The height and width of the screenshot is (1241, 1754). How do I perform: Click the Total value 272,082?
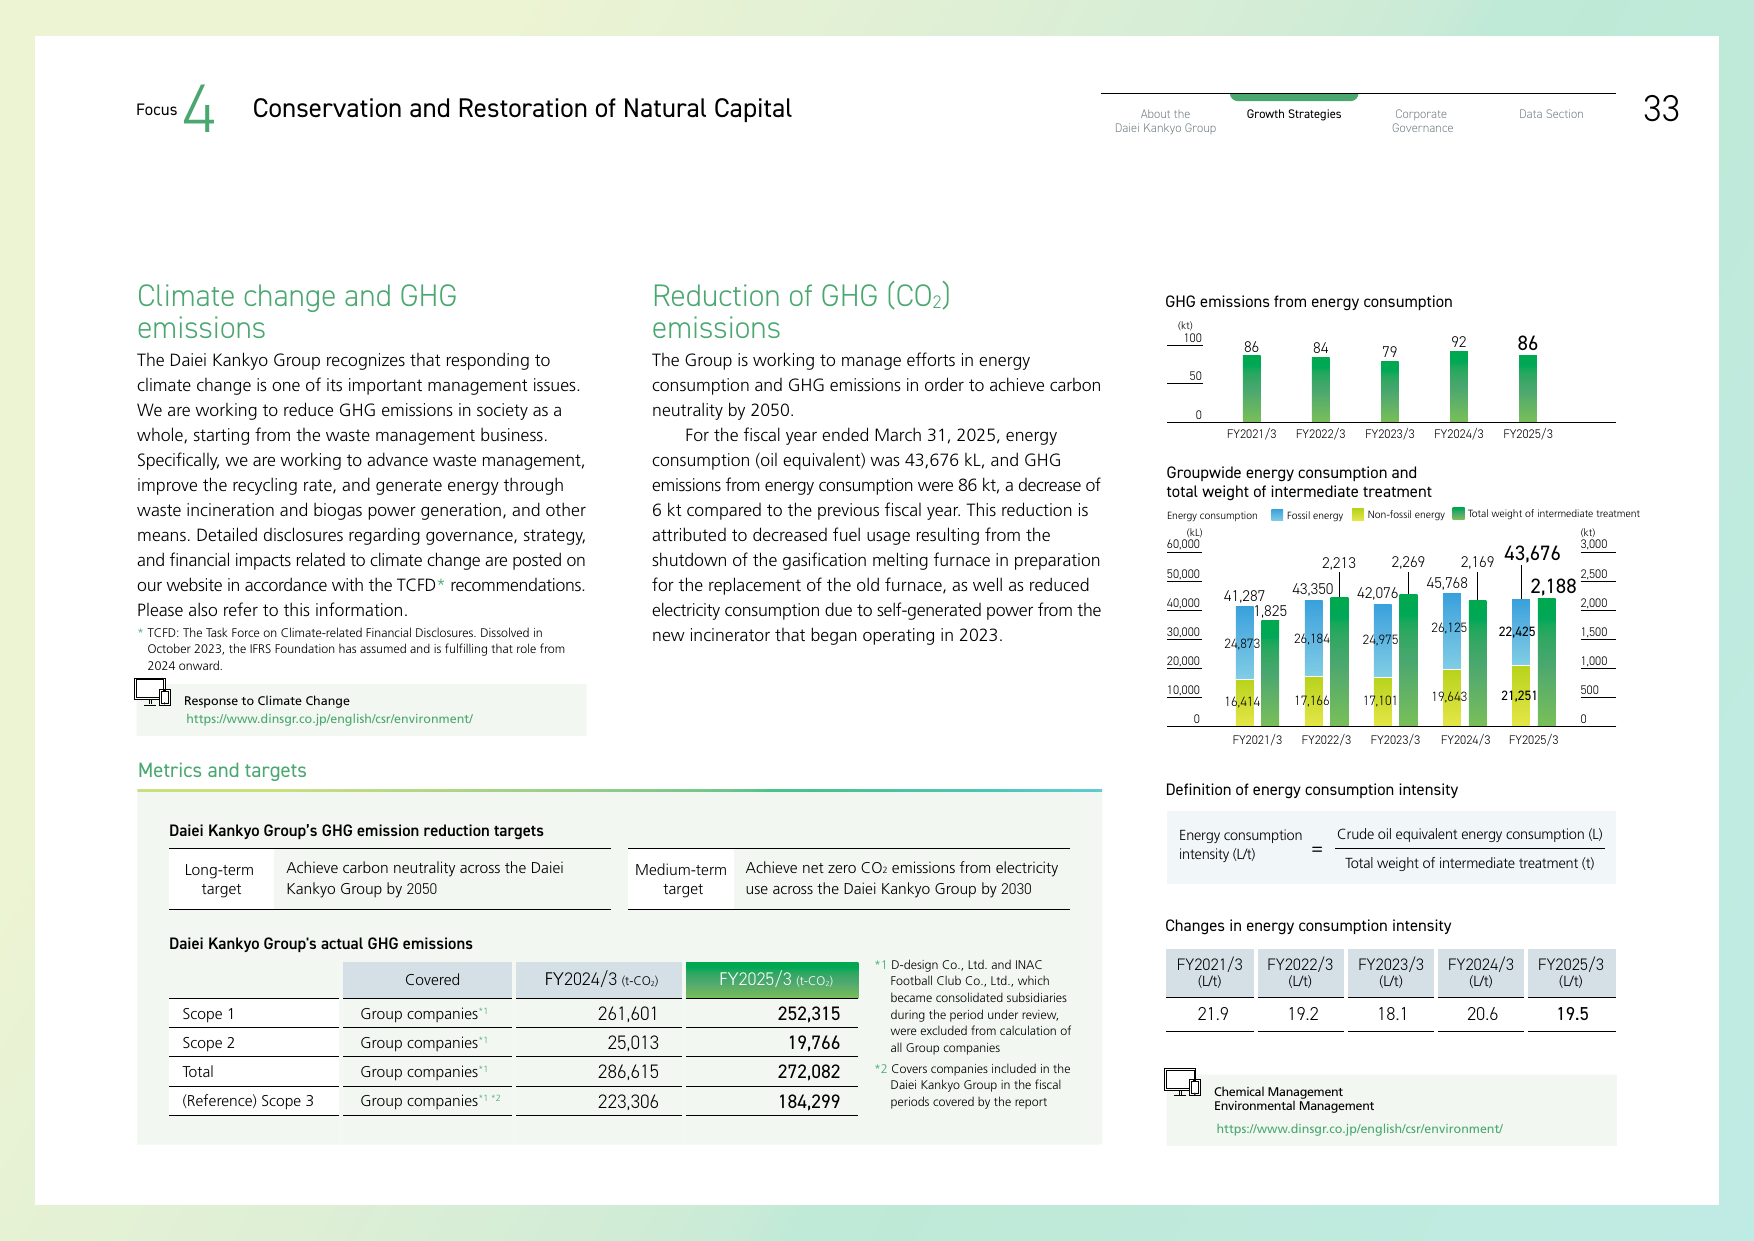[809, 1072]
